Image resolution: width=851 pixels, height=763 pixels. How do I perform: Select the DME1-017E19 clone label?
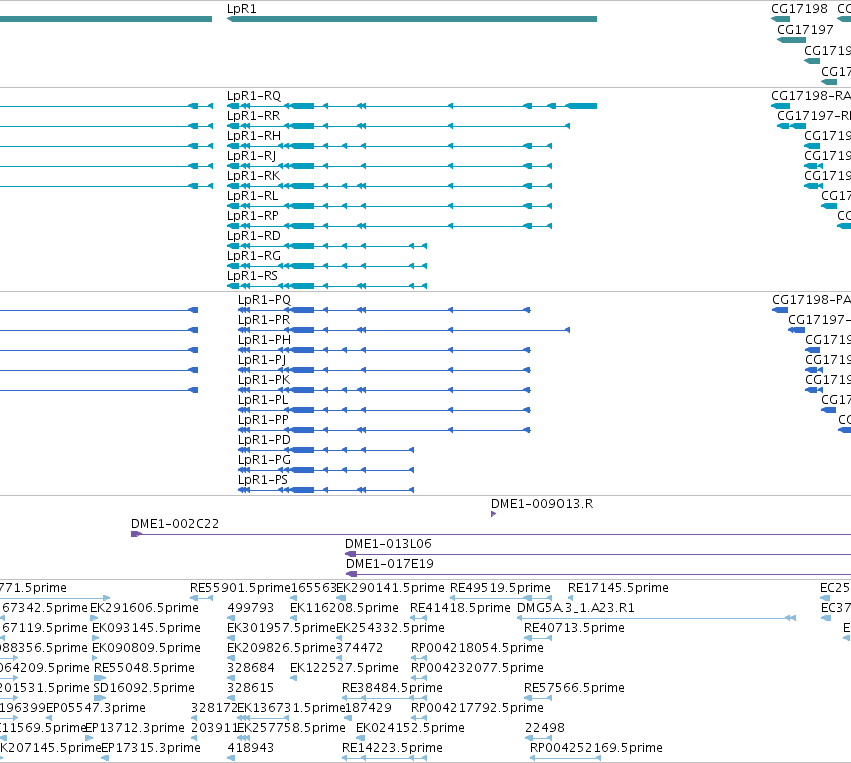click(390, 564)
